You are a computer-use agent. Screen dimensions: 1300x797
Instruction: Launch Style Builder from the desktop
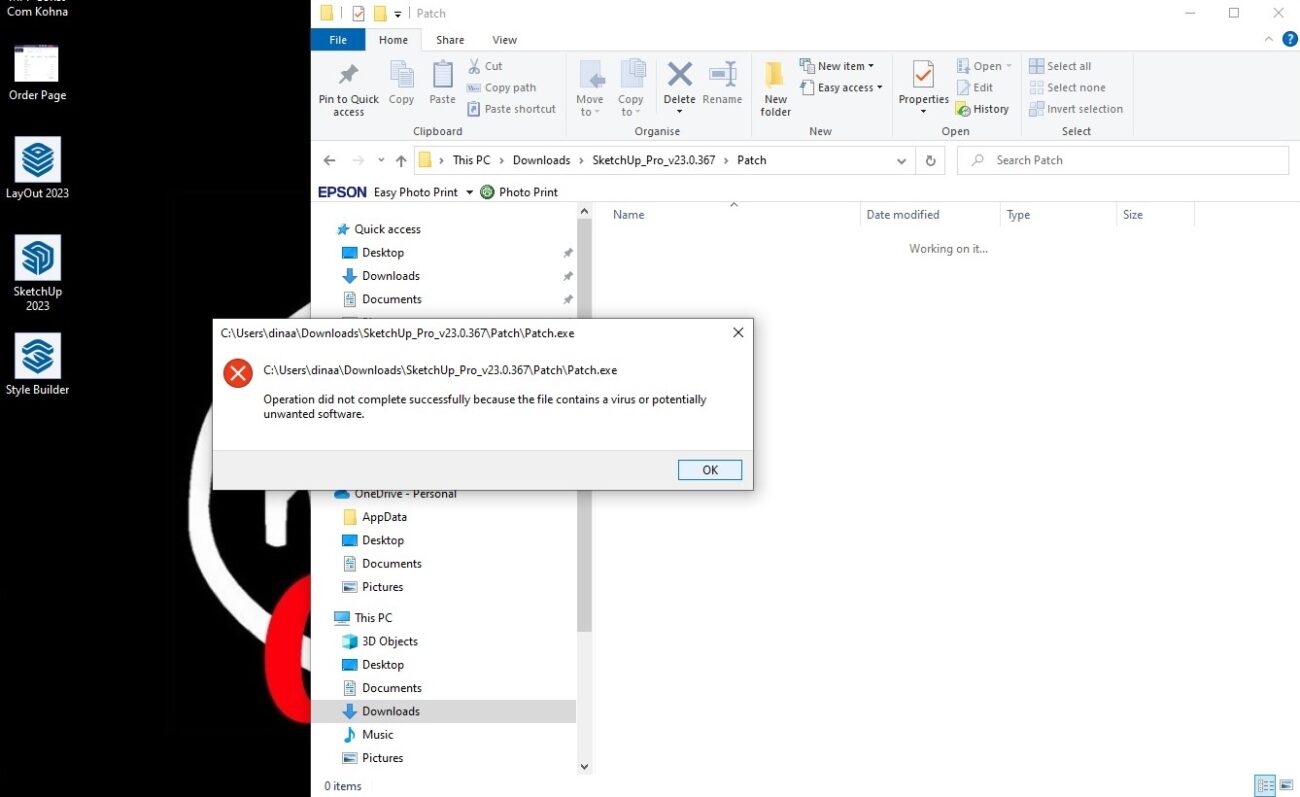tap(37, 364)
